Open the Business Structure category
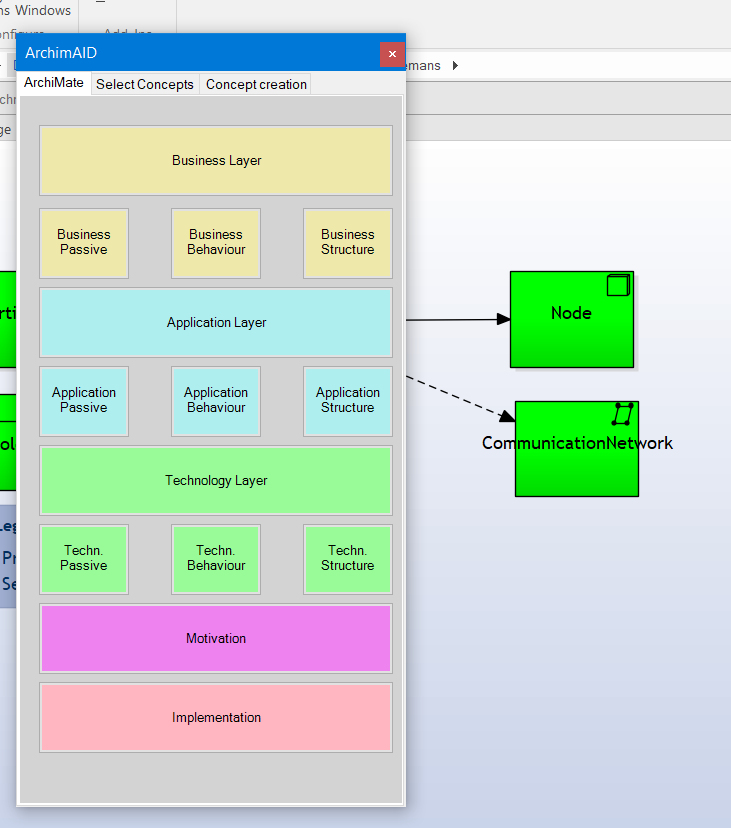The width and height of the screenshot is (731, 828). pos(348,243)
